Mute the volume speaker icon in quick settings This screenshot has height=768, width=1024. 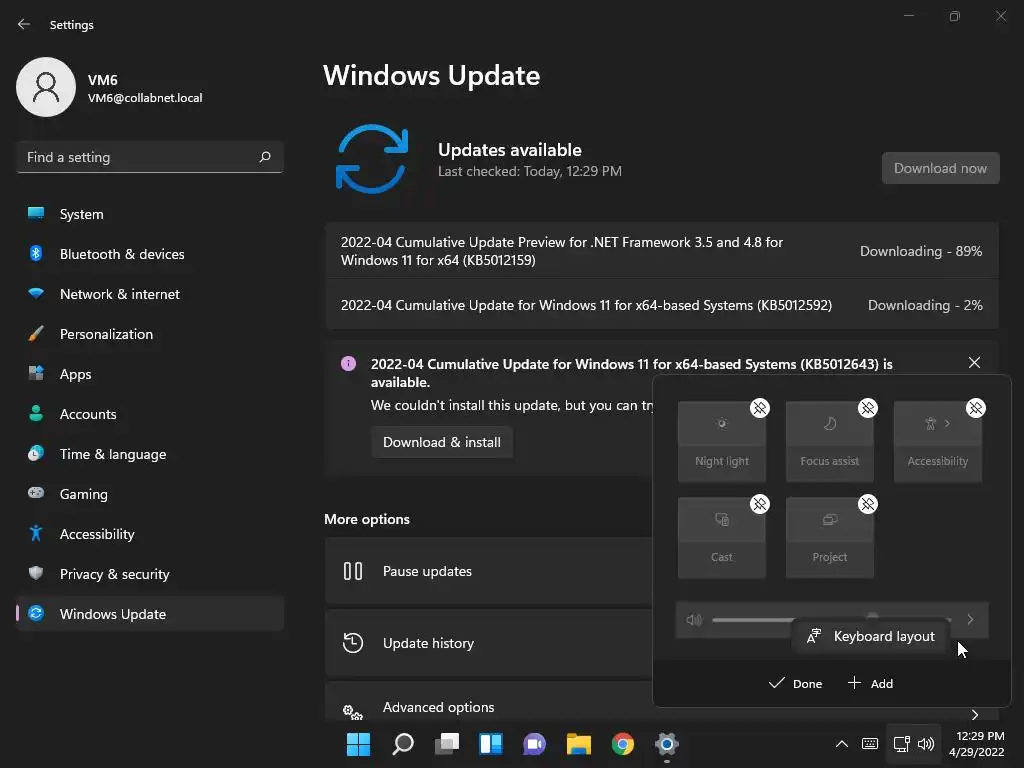pyautogui.click(x=694, y=619)
